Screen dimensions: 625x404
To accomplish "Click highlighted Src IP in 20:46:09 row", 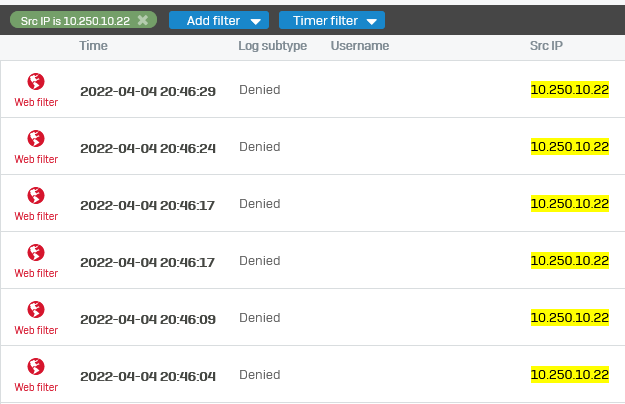I will click(x=570, y=318).
